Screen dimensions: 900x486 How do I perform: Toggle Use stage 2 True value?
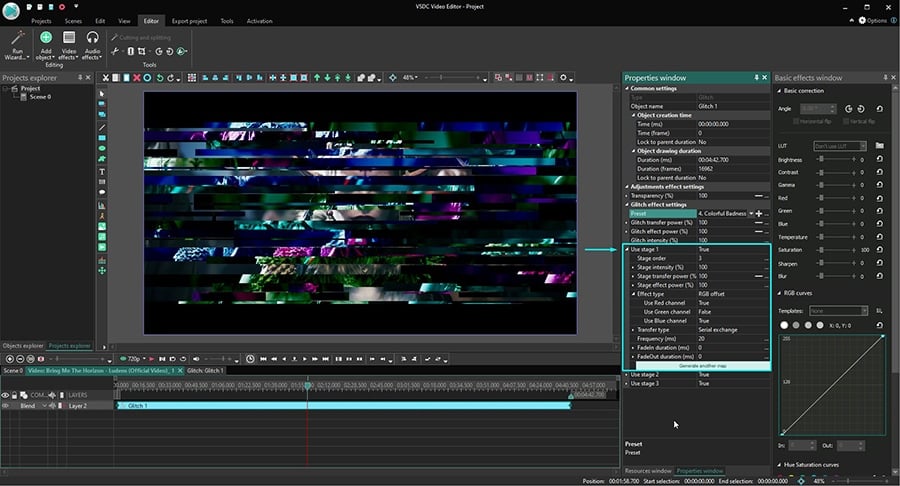pos(732,374)
